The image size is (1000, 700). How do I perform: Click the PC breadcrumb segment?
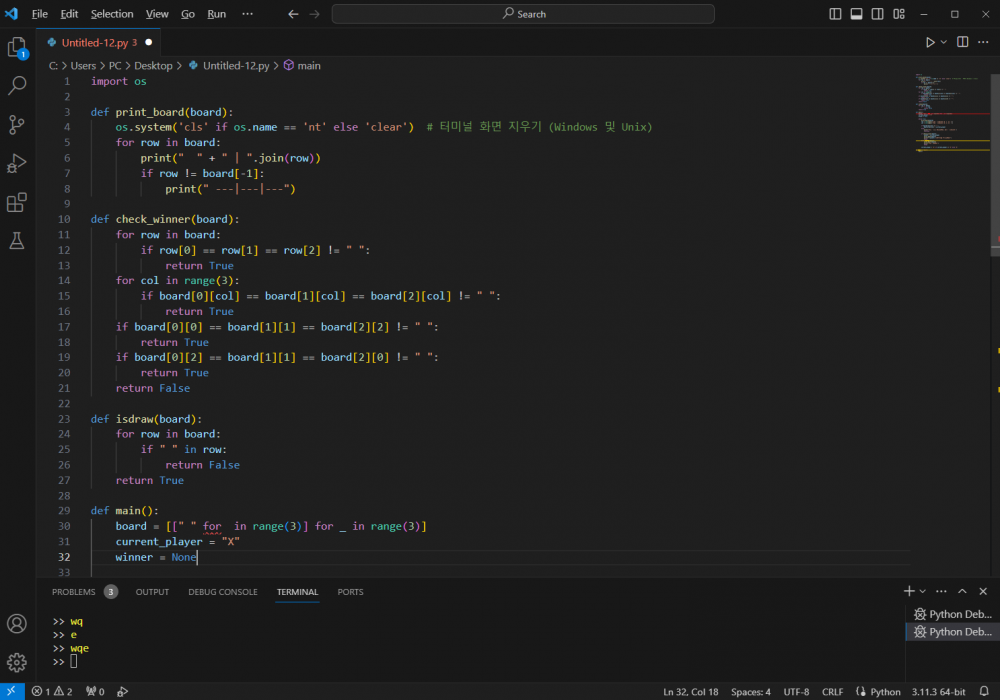115,66
